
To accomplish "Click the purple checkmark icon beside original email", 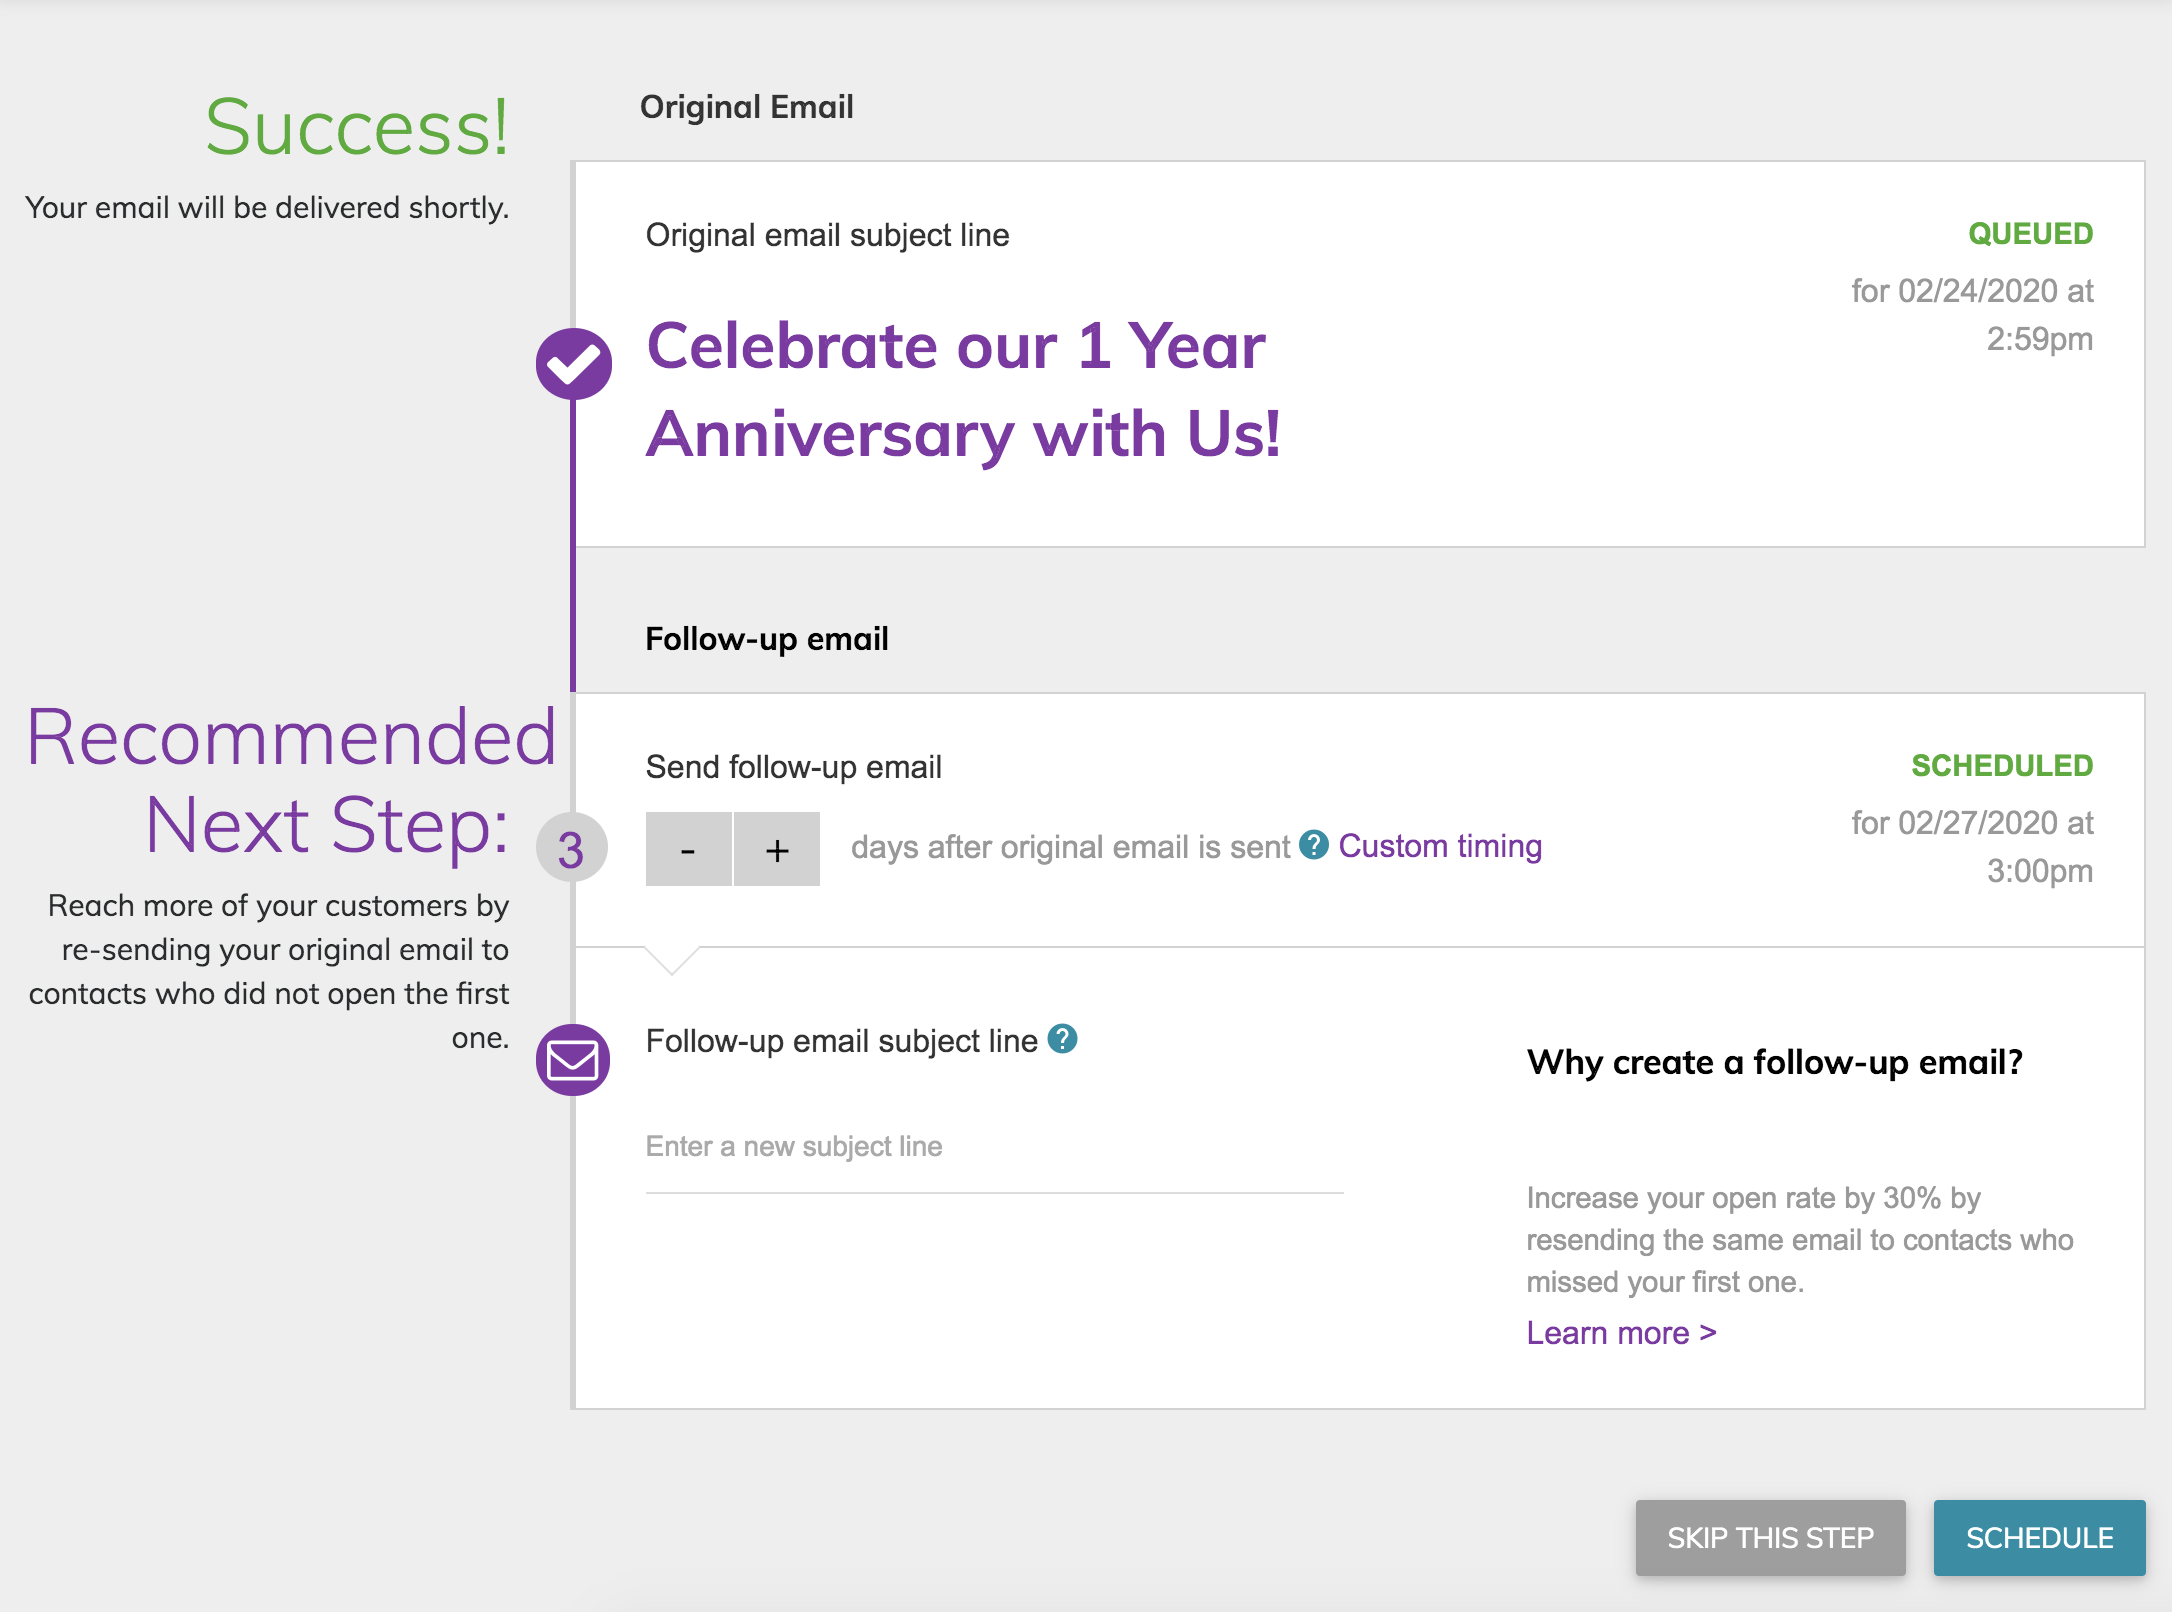I will coord(573,364).
